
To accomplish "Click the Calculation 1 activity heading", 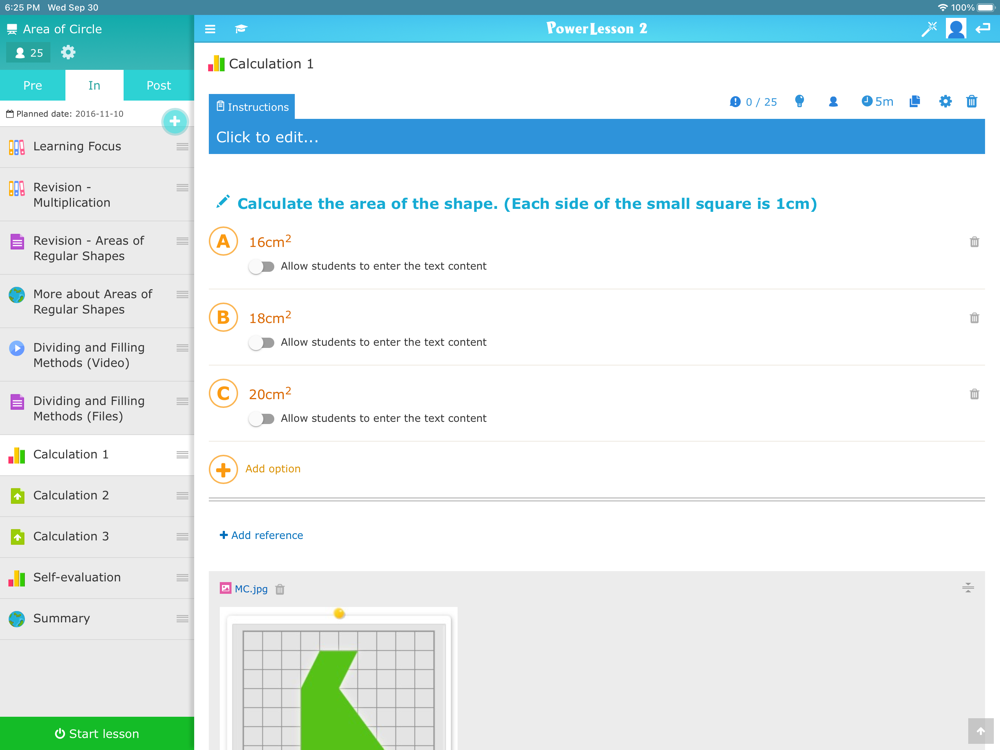I will click(271, 64).
